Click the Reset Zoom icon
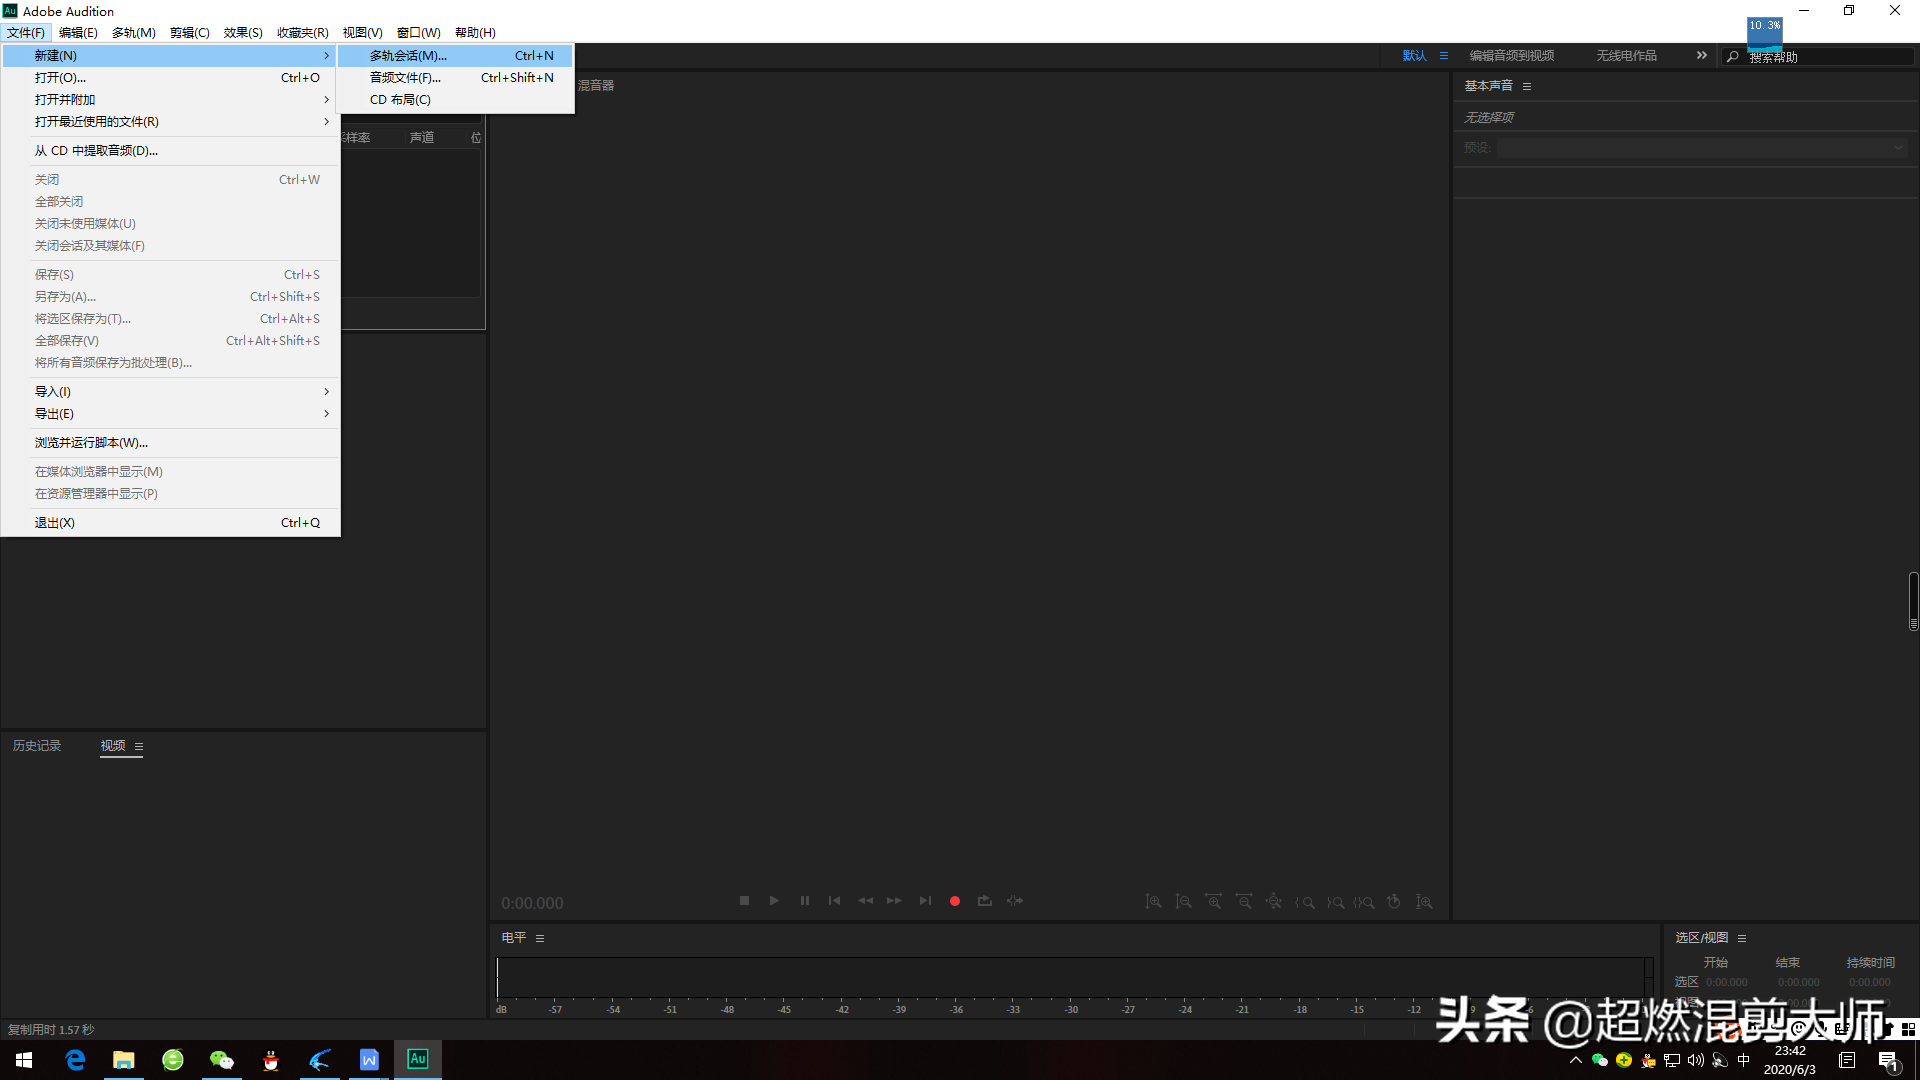Image resolution: width=1920 pixels, height=1080 pixels. pyautogui.click(x=1394, y=902)
